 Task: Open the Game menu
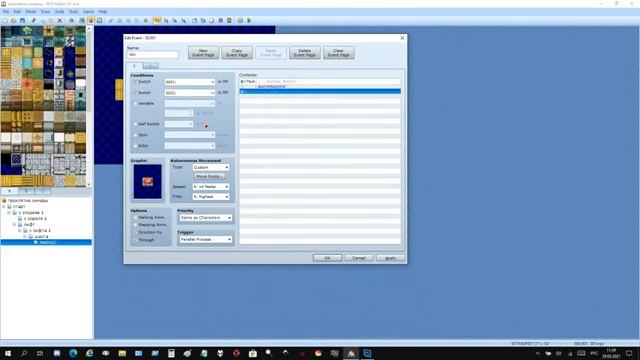click(88, 12)
